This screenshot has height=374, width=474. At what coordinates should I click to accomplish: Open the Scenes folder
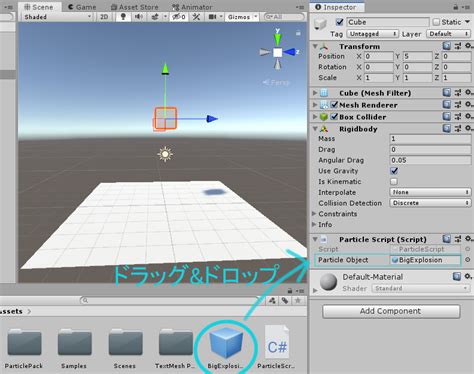[125, 348]
